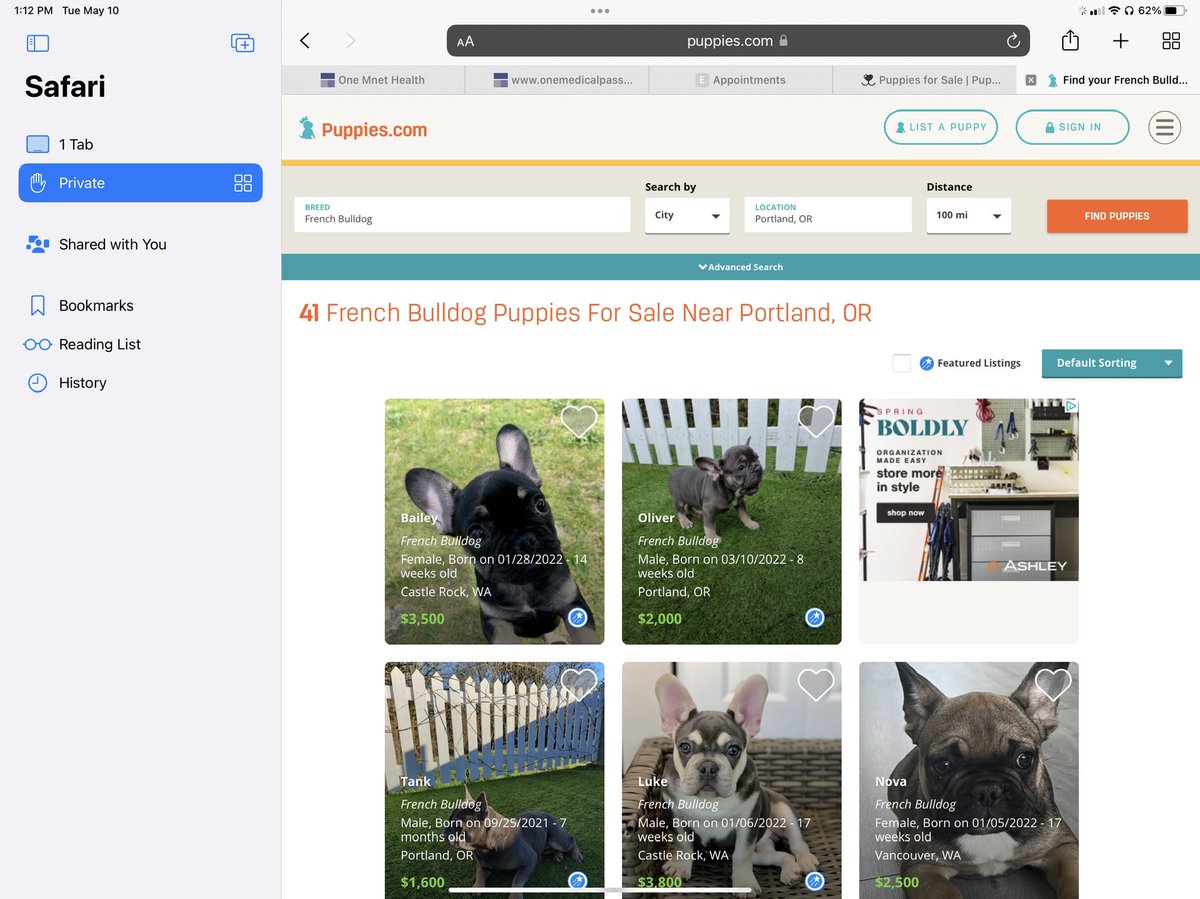The width and height of the screenshot is (1200, 899).
Task: Switch to the One Mnet Health tab
Action: point(373,80)
